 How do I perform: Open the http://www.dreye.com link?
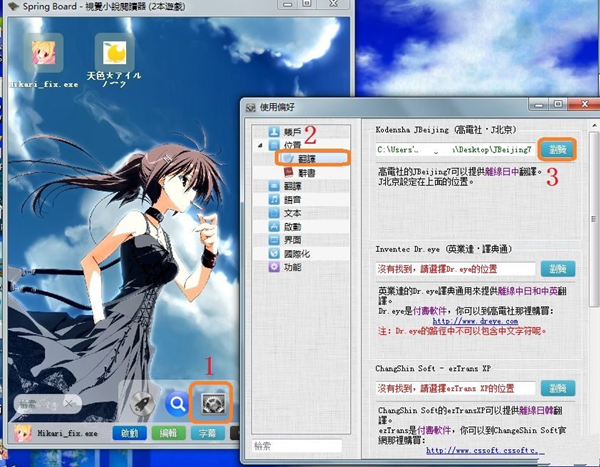[x=475, y=321]
